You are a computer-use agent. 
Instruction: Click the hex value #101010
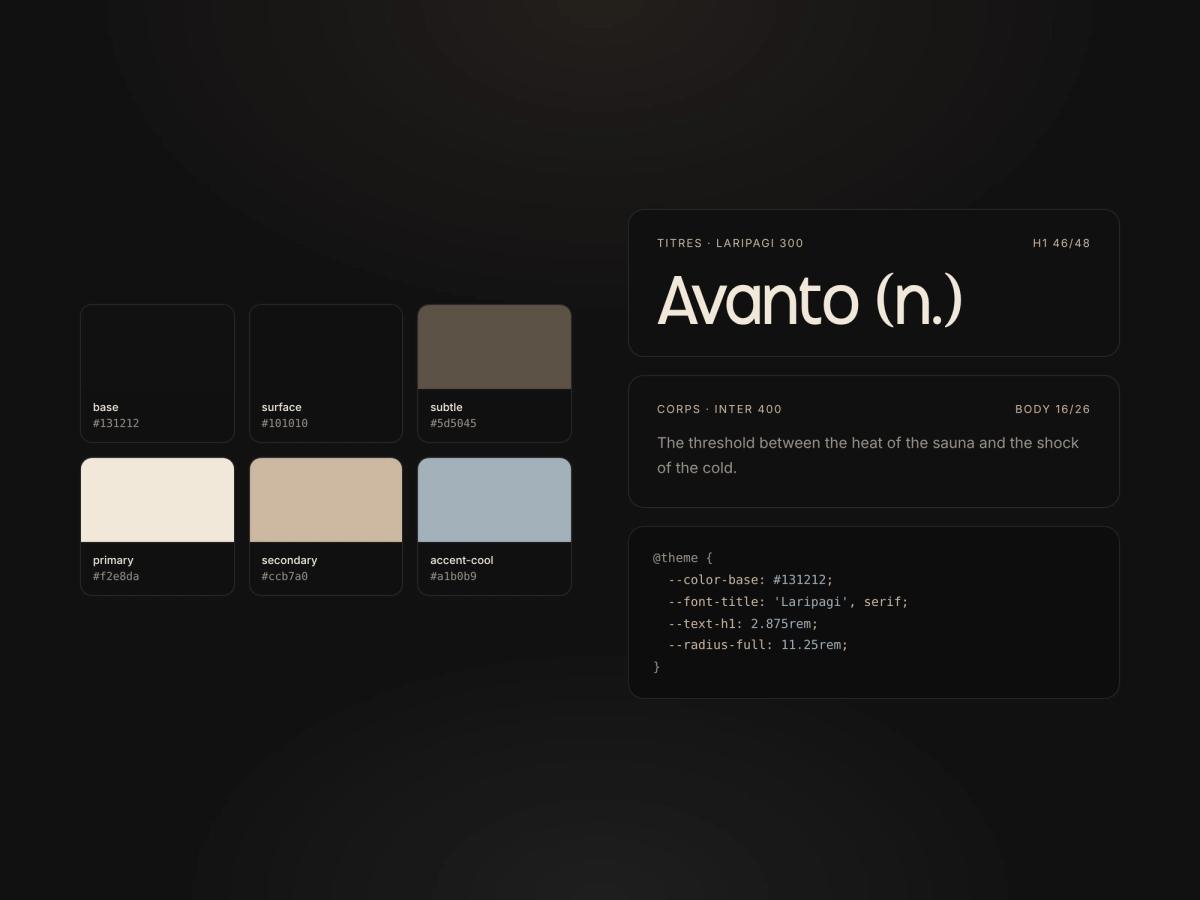pyautogui.click(x=285, y=423)
